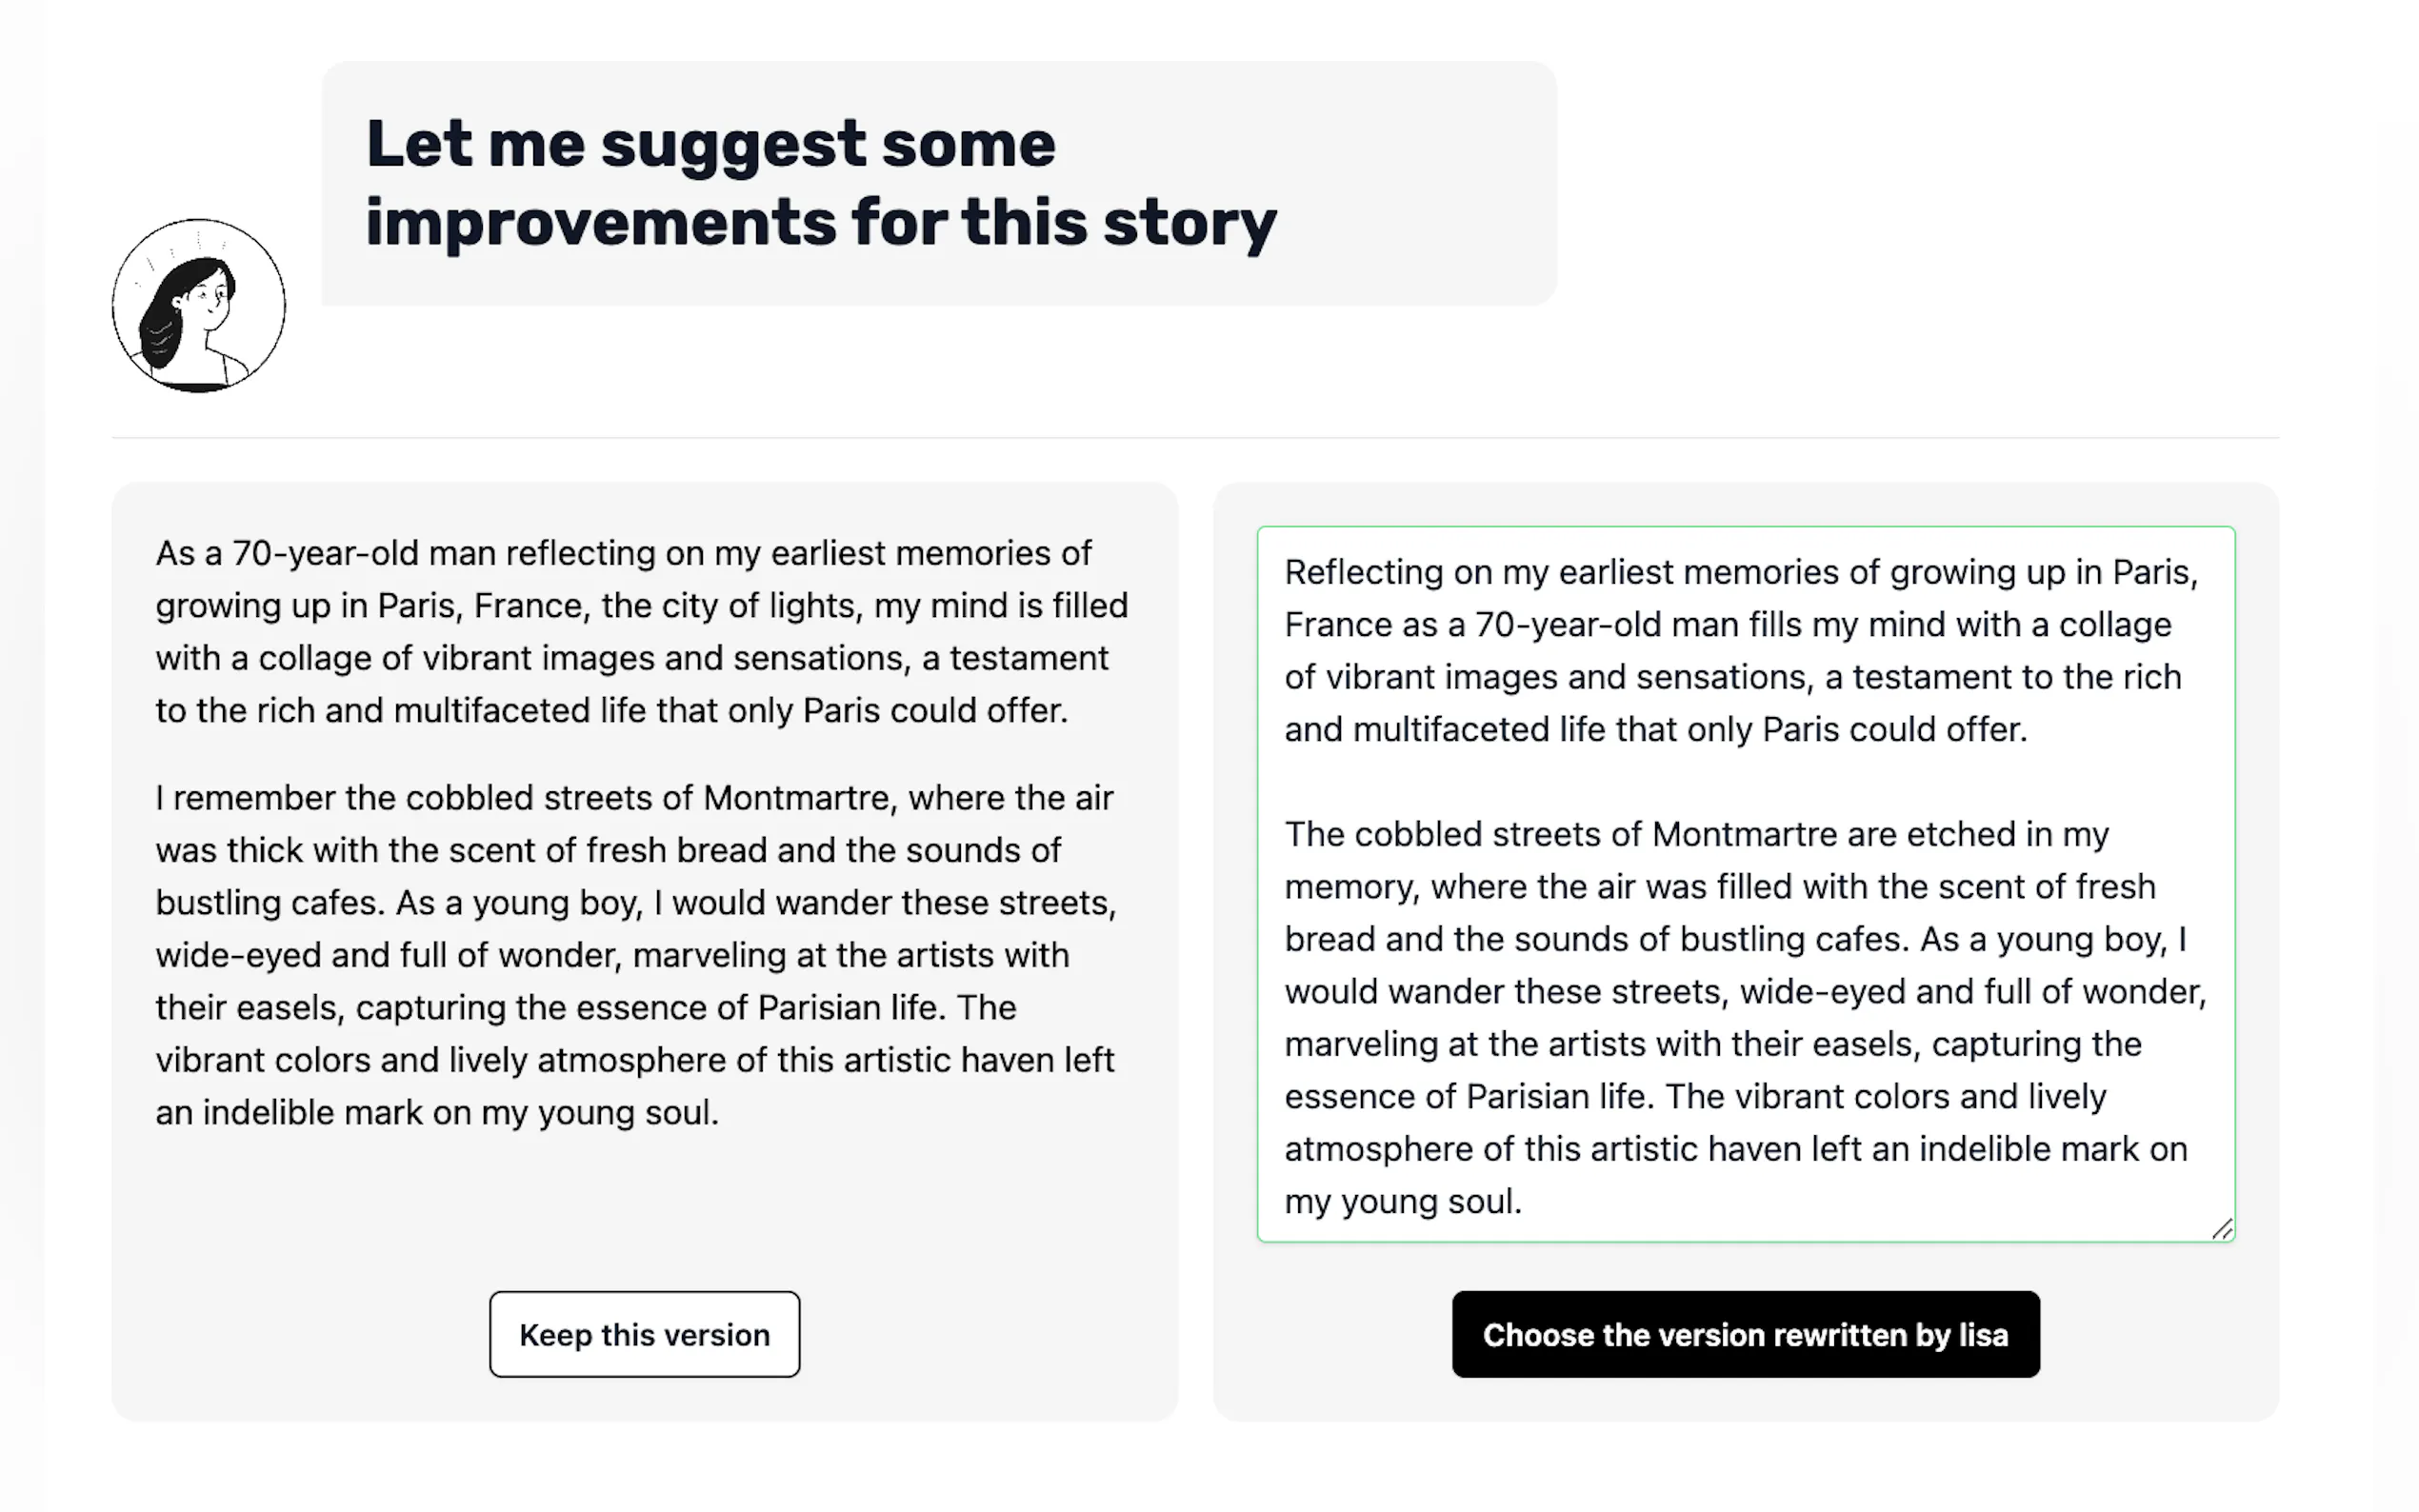Click the green-bordered rewritten text box
Image resolution: width=2419 pixels, height=1512 pixels.
tap(1745, 880)
